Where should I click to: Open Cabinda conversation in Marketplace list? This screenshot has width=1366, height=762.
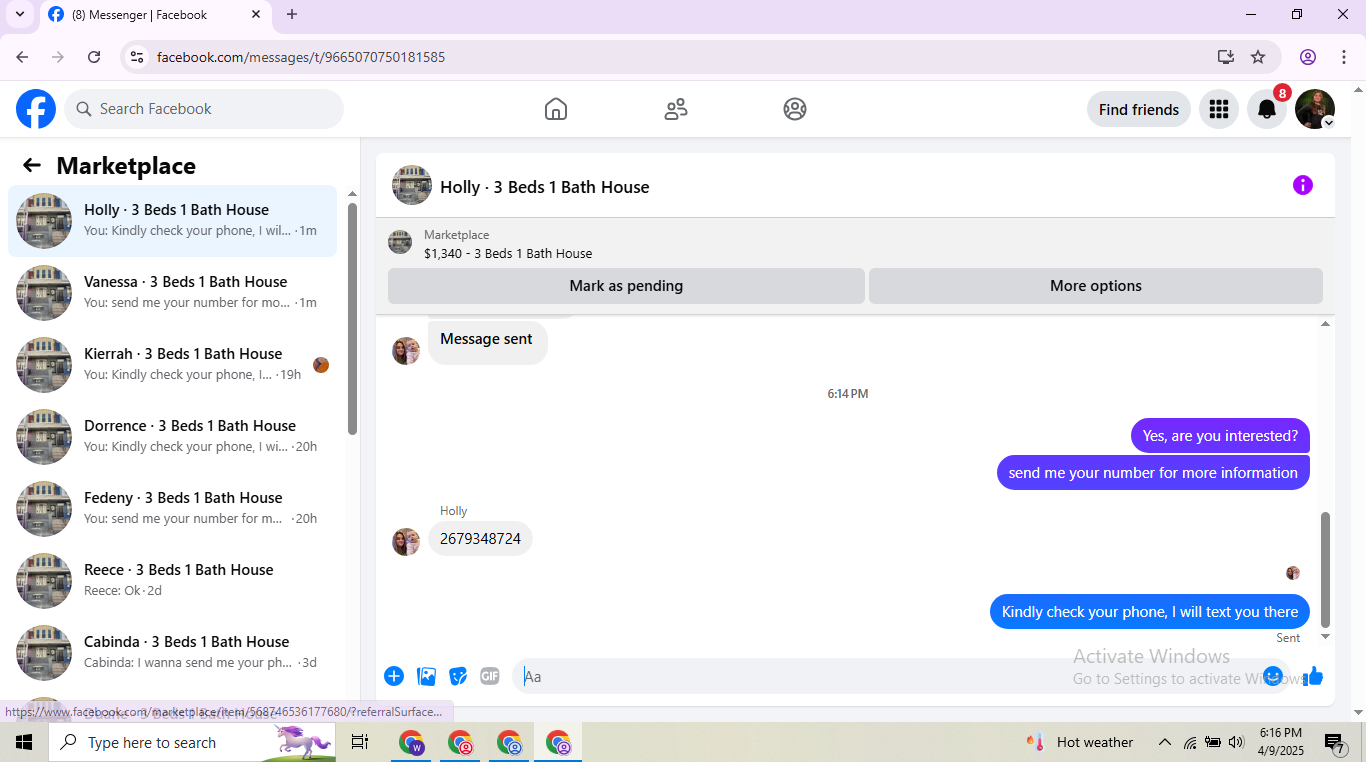point(172,653)
